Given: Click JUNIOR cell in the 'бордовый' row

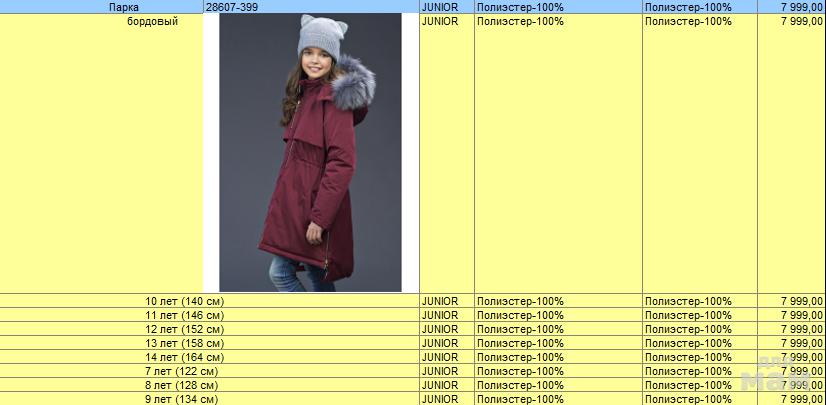Looking at the screenshot, I should click(440, 21).
